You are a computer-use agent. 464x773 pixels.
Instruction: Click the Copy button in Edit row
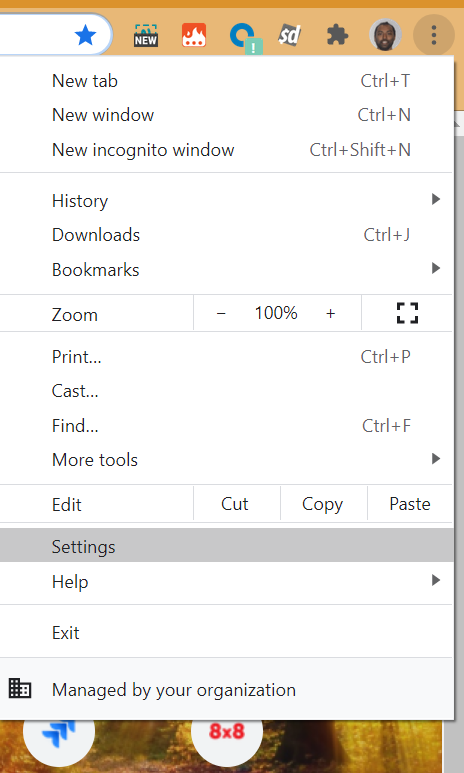click(323, 503)
